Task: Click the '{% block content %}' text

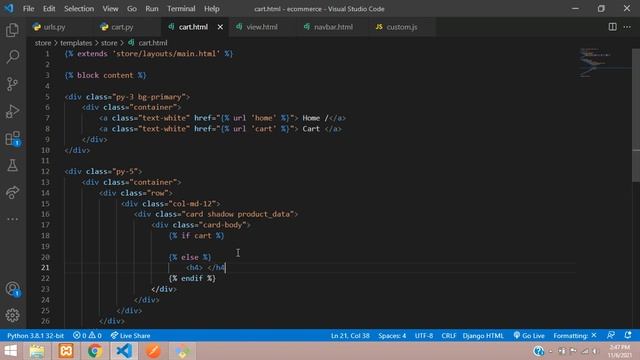Action: [x=105, y=75]
